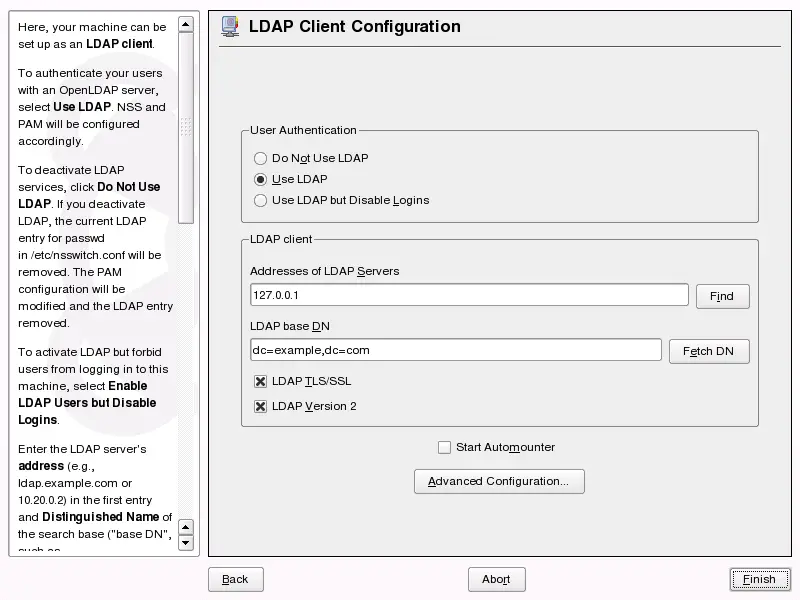Image resolution: width=800 pixels, height=600 pixels.
Task: Click the Finish button
Action: (759, 579)
